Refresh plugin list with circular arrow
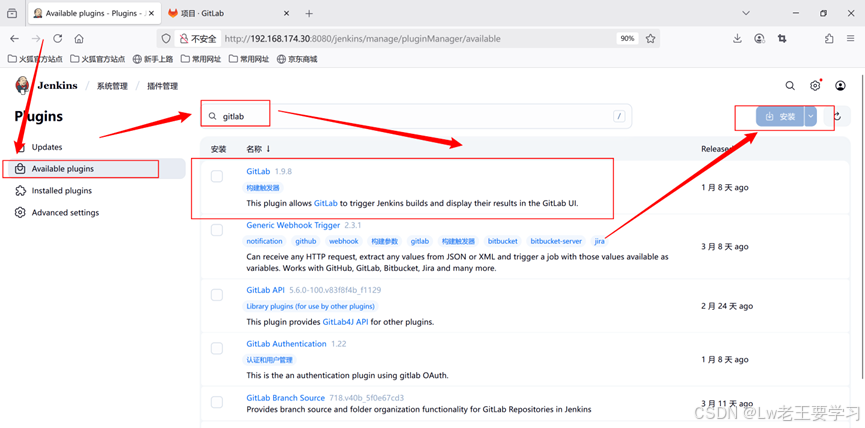 point(837,116)
